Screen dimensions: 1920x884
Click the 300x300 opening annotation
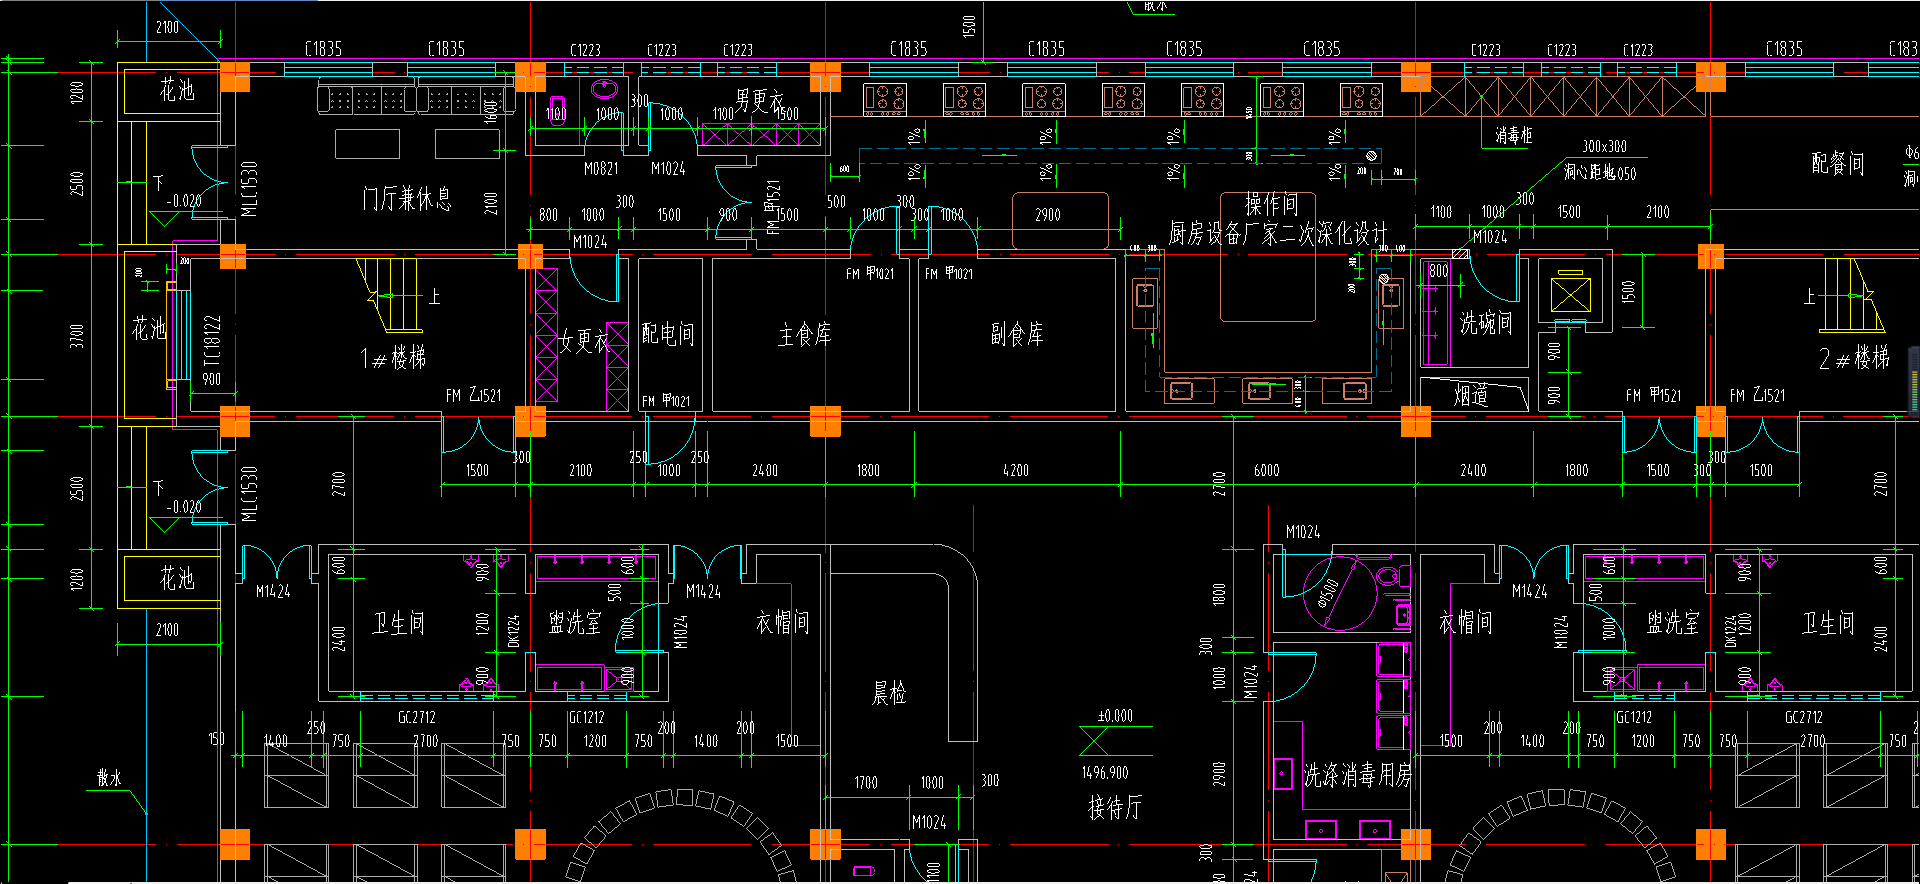click(x=1604, y=147)
